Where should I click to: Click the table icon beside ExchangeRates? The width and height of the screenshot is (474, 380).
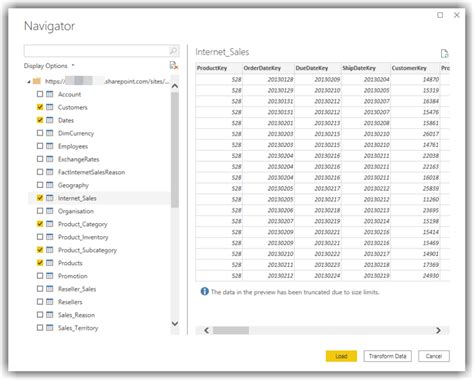[50, 159]
